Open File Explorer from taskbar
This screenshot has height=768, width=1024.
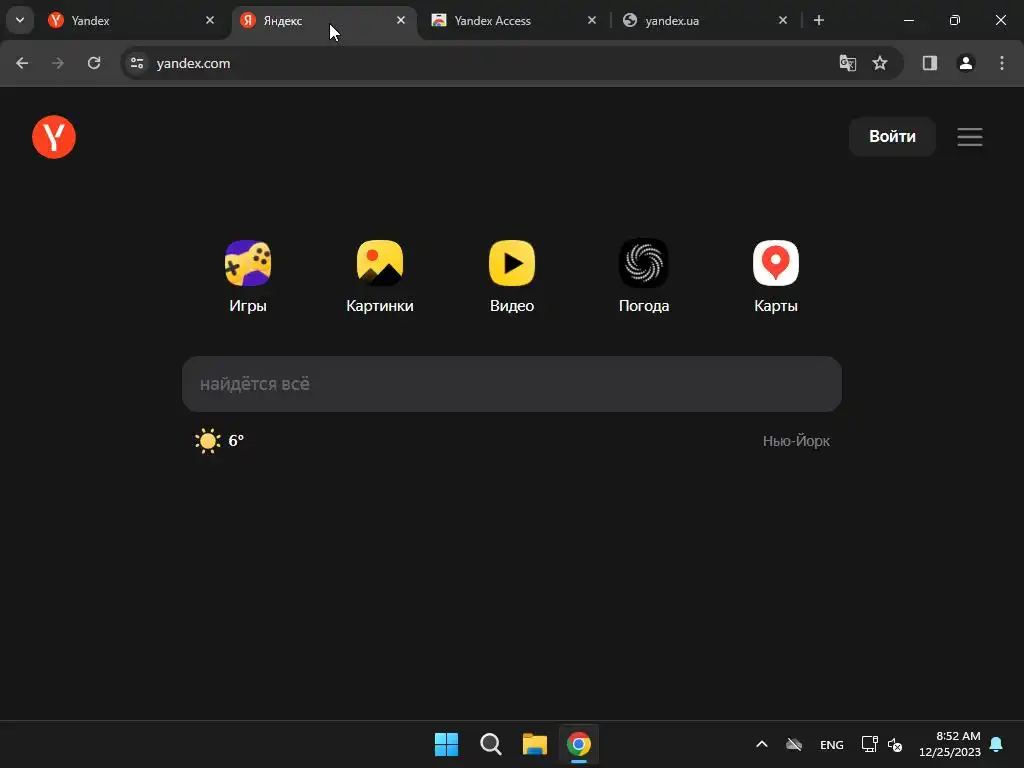click(535, 744)
